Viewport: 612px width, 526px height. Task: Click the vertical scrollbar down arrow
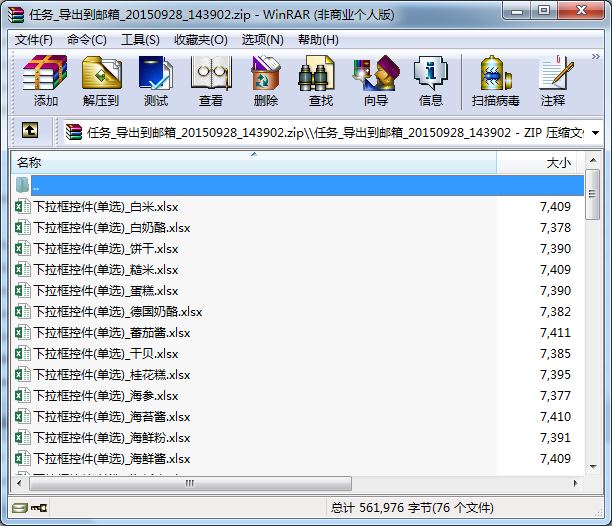click(593, 467)
